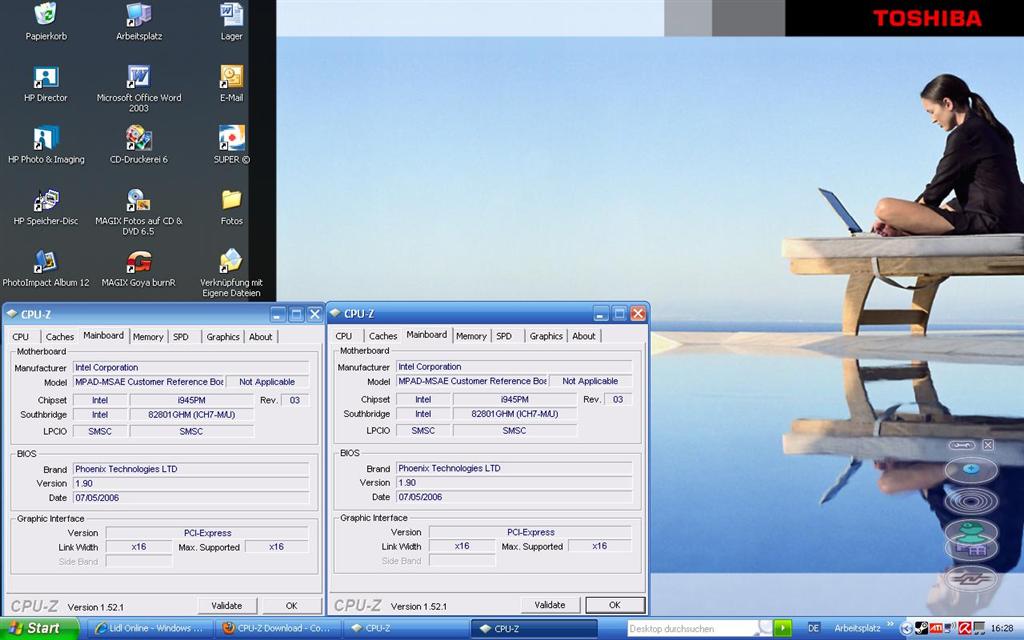The image size is (1024, 640).
Task: Click the Avira red umbrella tray icon
Action: click(964, 628)
